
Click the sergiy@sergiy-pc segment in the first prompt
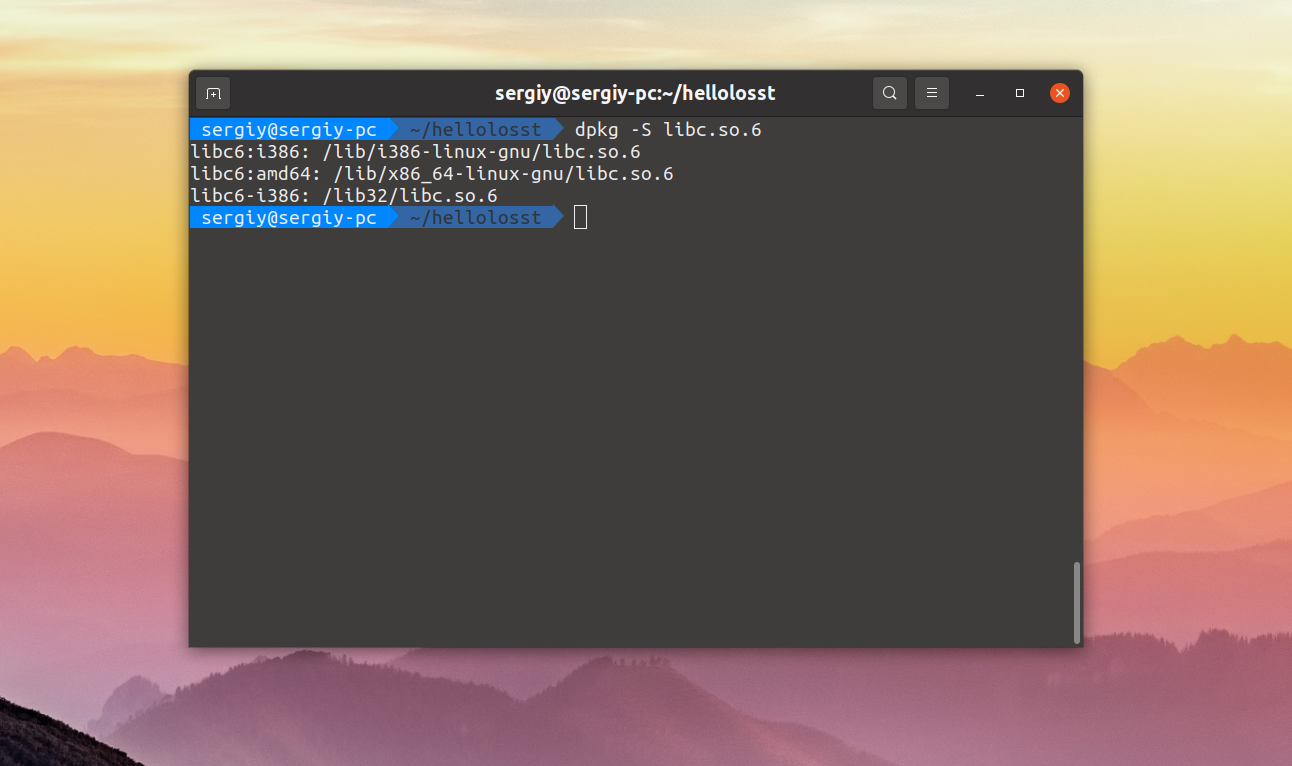[289, 130]
